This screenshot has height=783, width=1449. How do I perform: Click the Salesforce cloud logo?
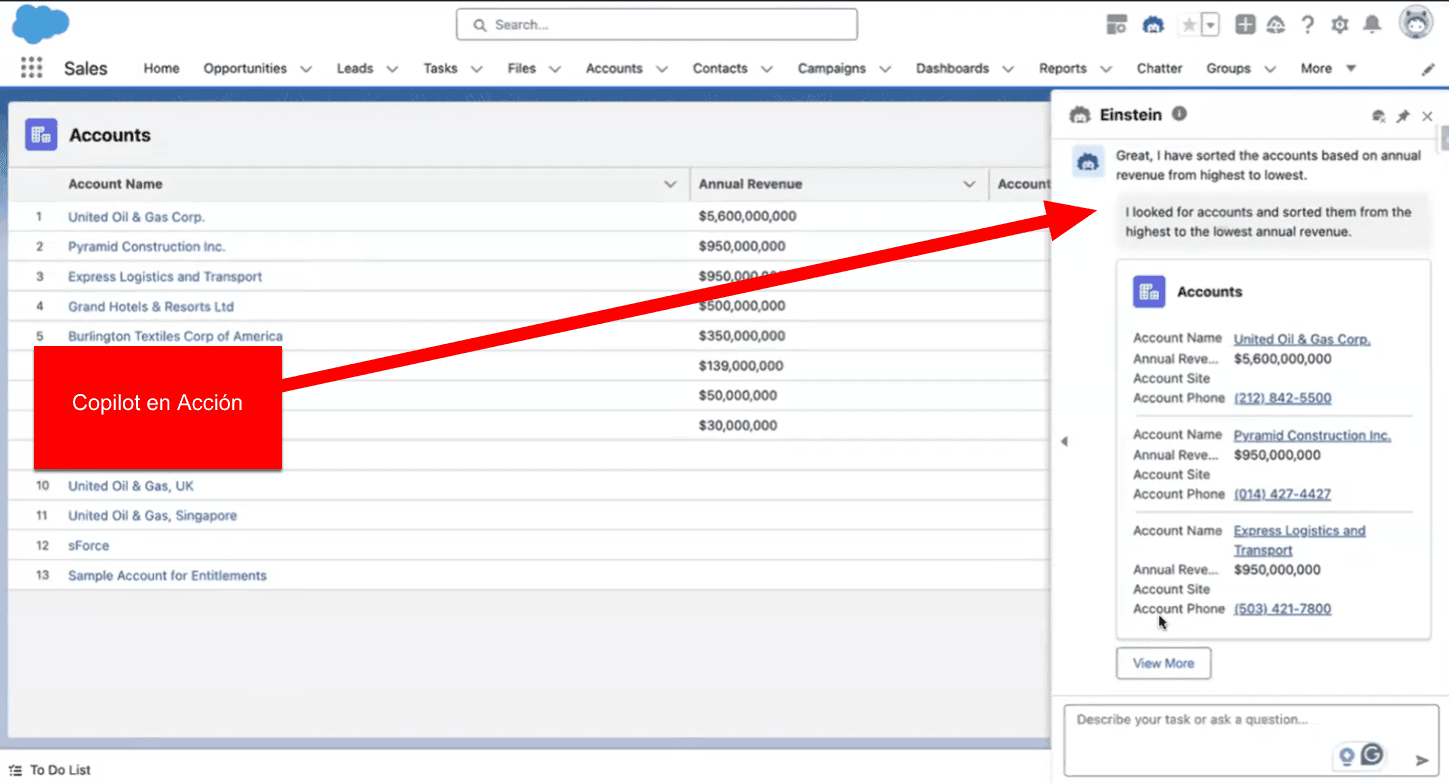[41, 25]
